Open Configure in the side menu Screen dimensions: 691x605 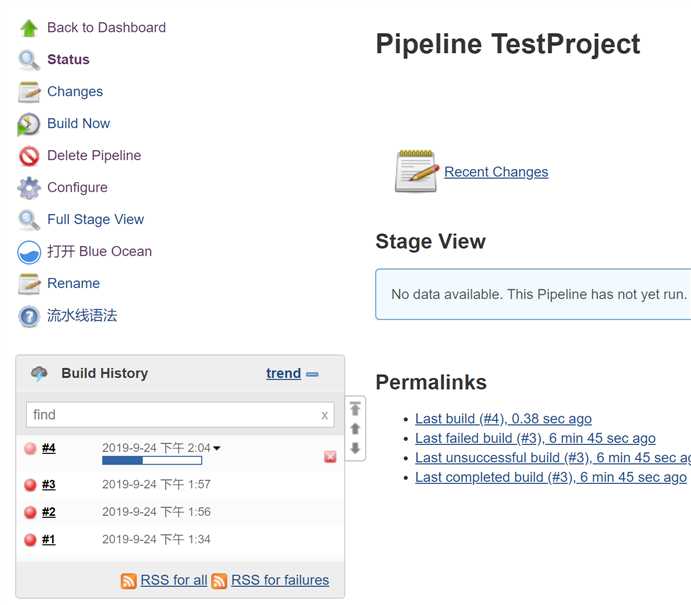coord(78,187)
